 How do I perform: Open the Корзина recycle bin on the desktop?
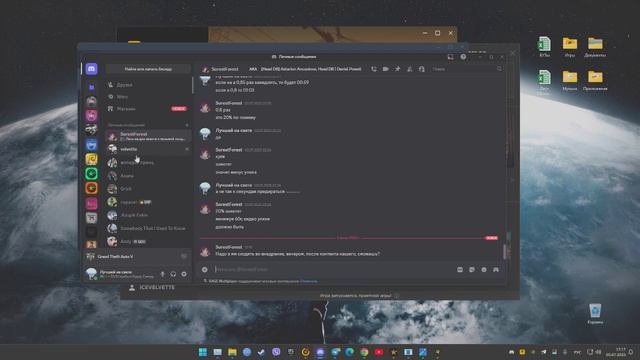tap(595, 314)
